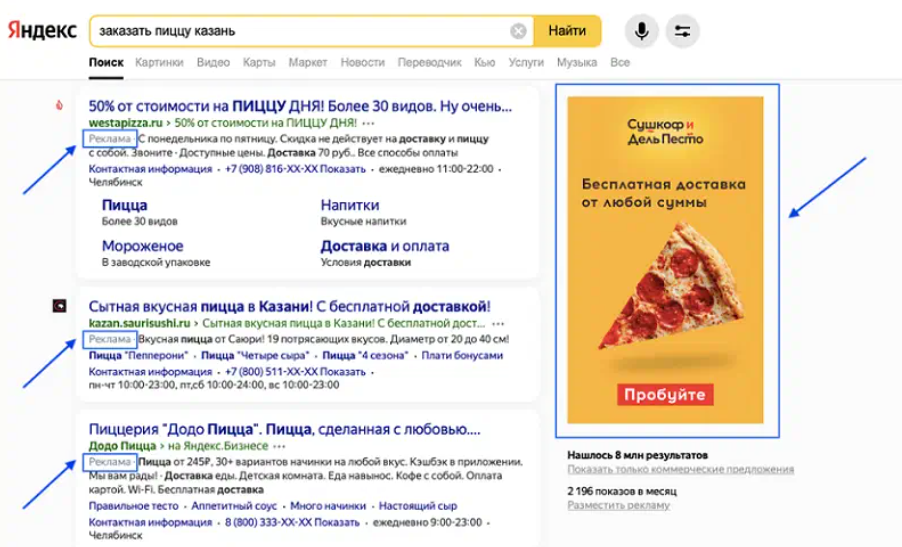Open Аппетитный соус link
This screenshot has width=902, height=547.
point(234,506)
